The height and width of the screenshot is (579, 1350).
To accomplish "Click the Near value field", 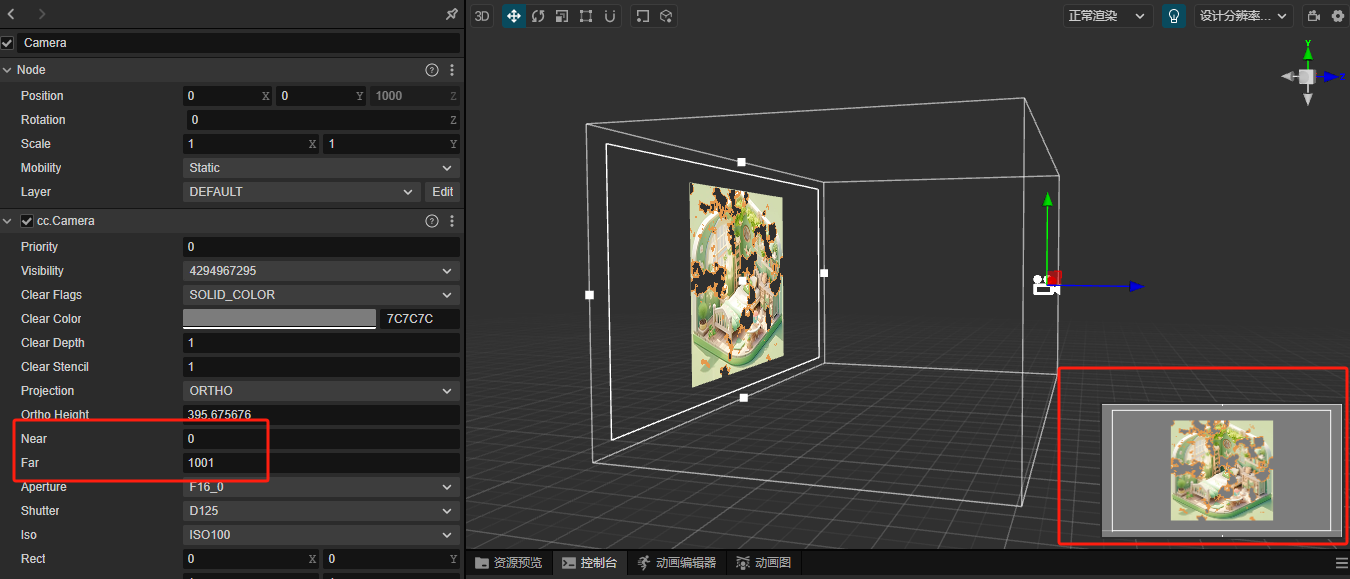I will pos(321,439).
